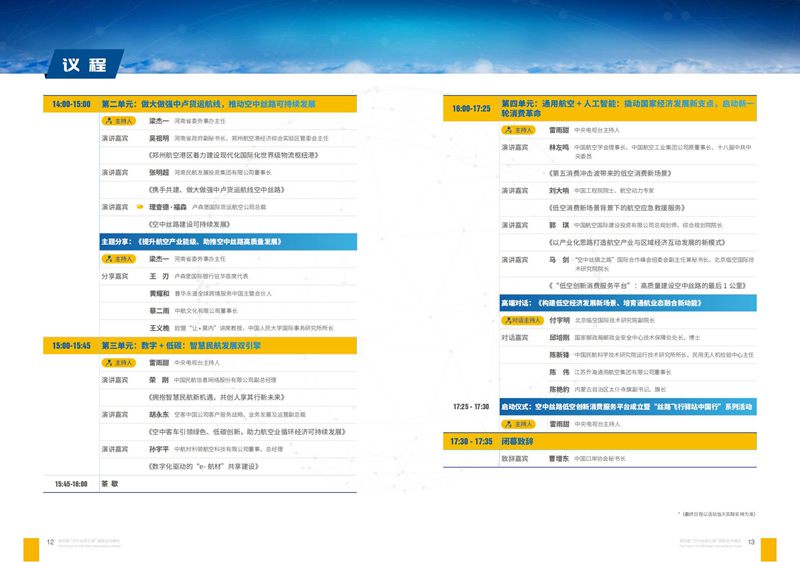Click page number 13 in footer

[751, 542]
